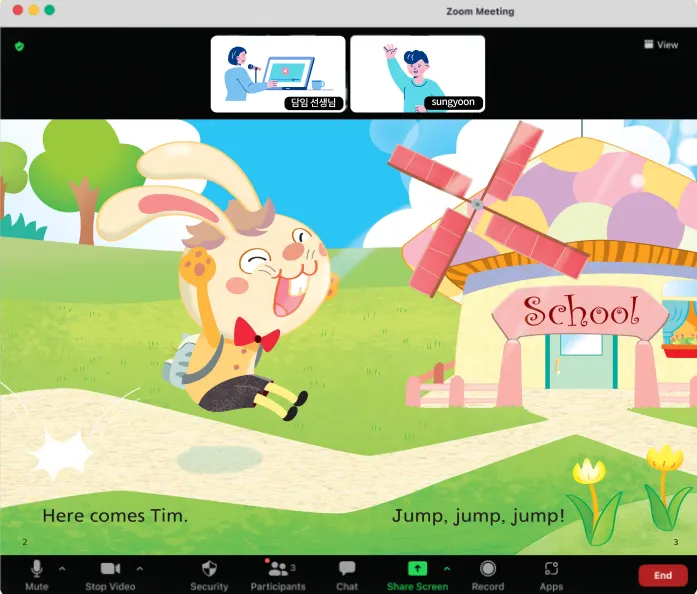Image resolution: width=697 pixels, height=594 pixels.
Task: Stop Video camera button
Action: (x=110, y=575)
